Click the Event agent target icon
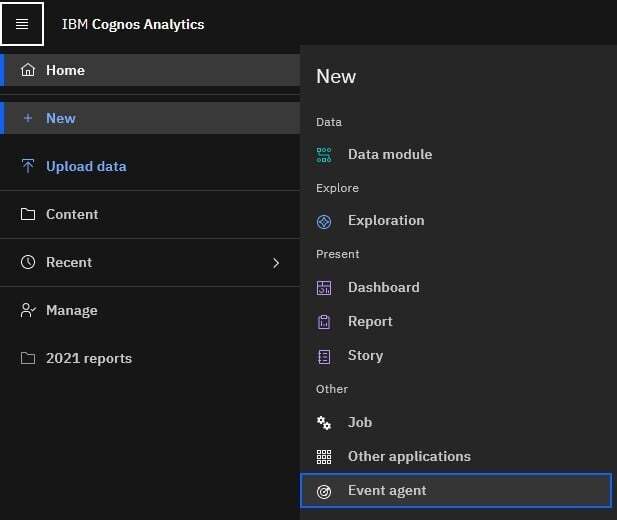The width and height of the screenshot is (617, 520). pos(324,492)
